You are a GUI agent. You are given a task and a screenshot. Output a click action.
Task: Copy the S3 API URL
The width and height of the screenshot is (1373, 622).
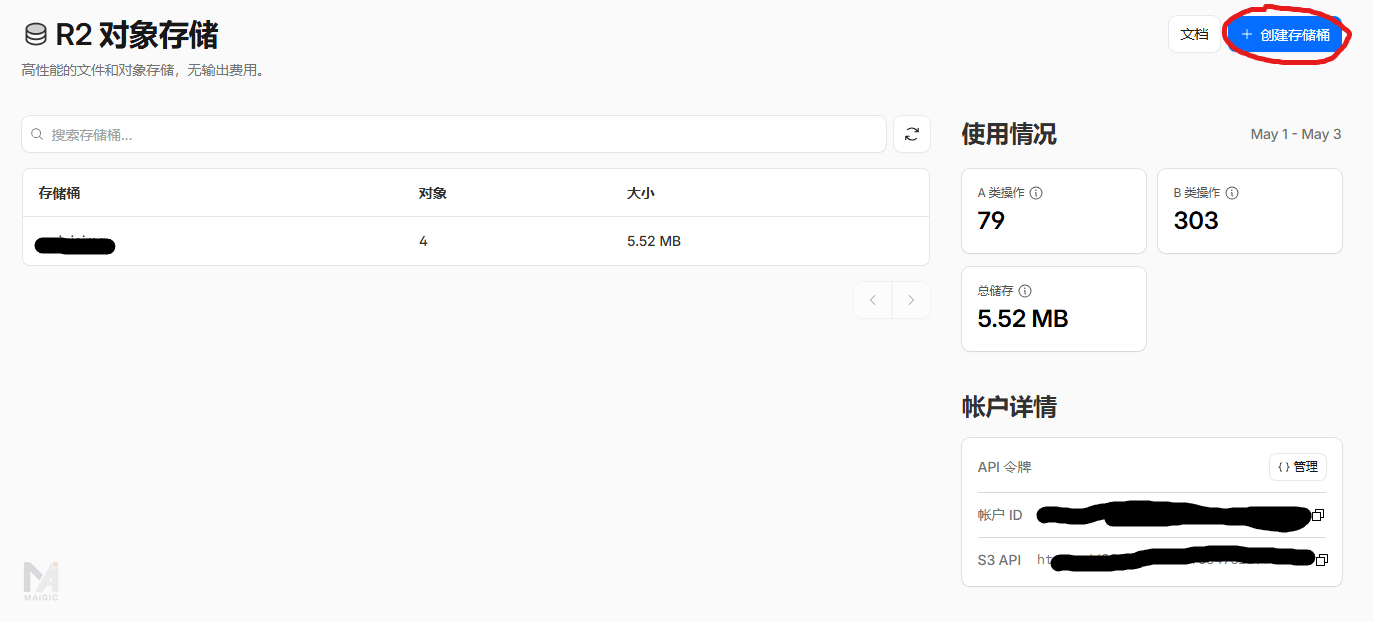tap(1322, 560)
